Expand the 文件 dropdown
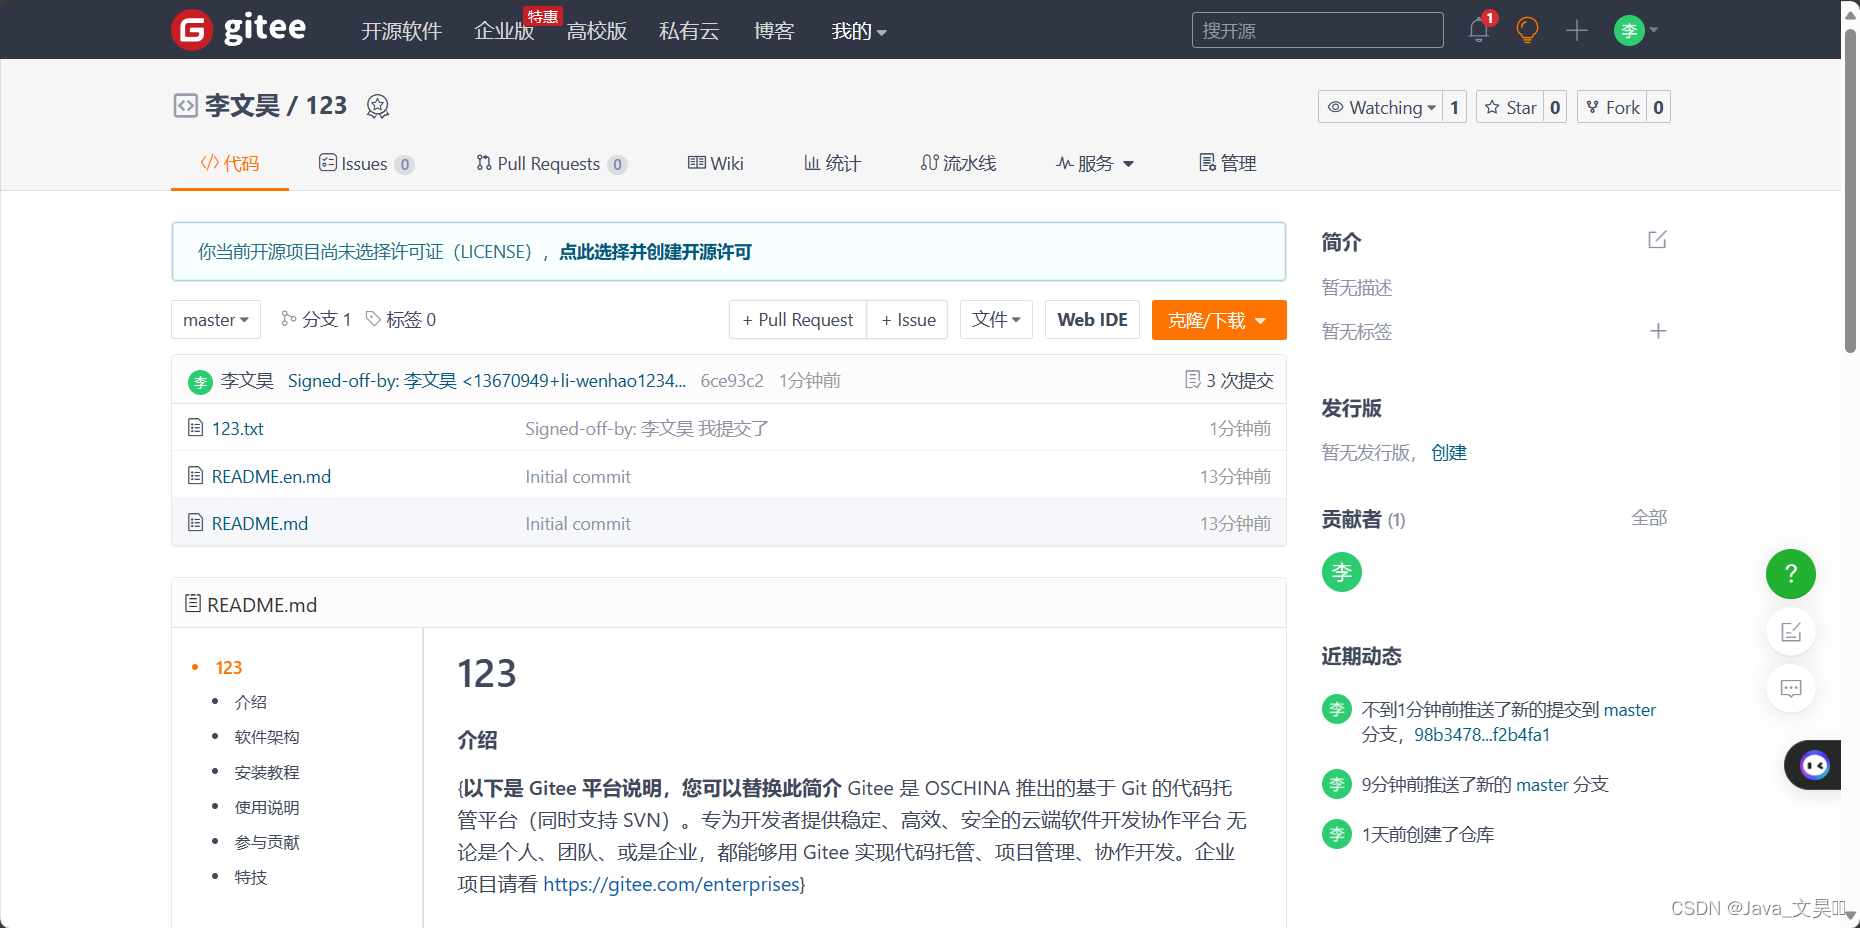Image resolution: width=1860 pixels, height=928 pixels. (996, 320)
